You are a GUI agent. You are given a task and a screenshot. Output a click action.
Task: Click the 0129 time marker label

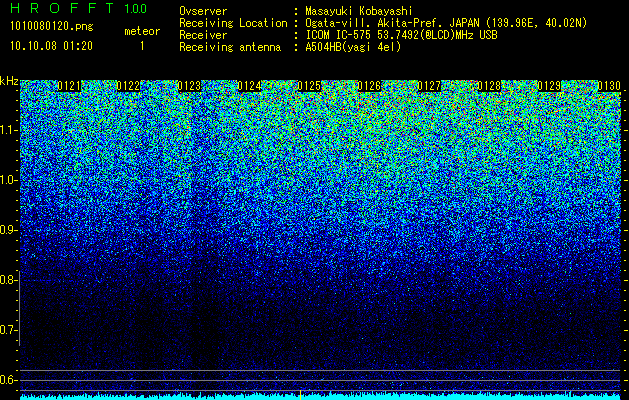point(549,86)
